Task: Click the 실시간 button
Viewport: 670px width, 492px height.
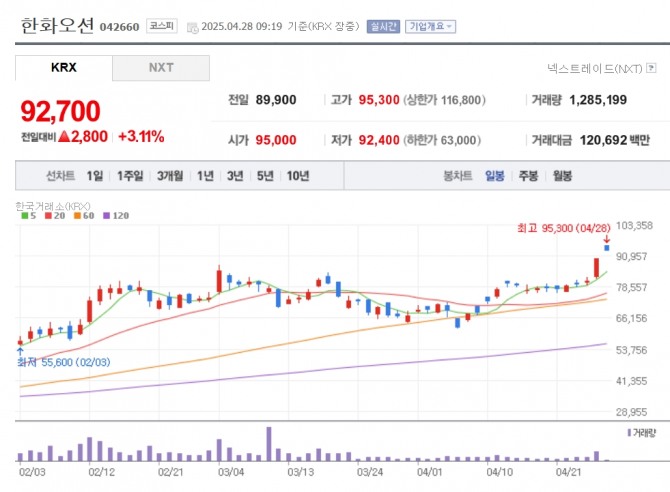Action: (383, 27)
